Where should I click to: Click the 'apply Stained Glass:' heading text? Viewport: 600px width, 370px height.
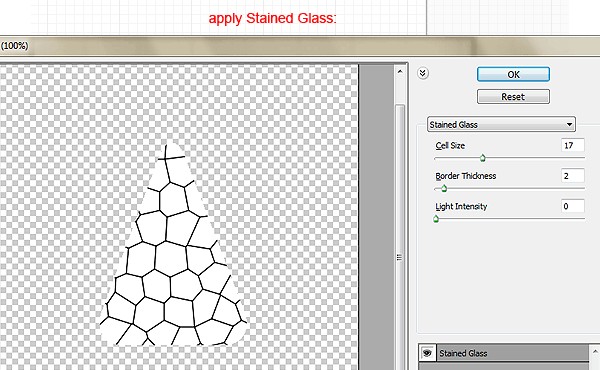tap(272, 18)
